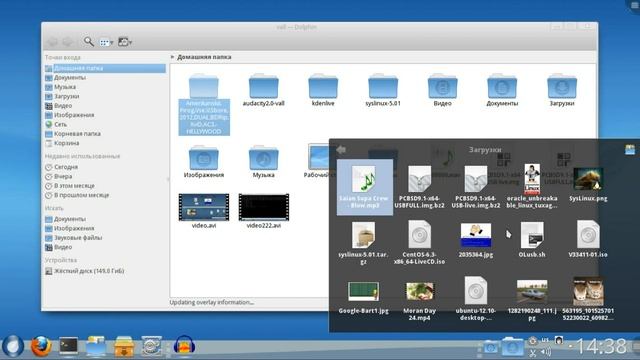Click the Forward arrow in Dolphin toolbar
Viewport: 640px width, 360px height.
68,42
